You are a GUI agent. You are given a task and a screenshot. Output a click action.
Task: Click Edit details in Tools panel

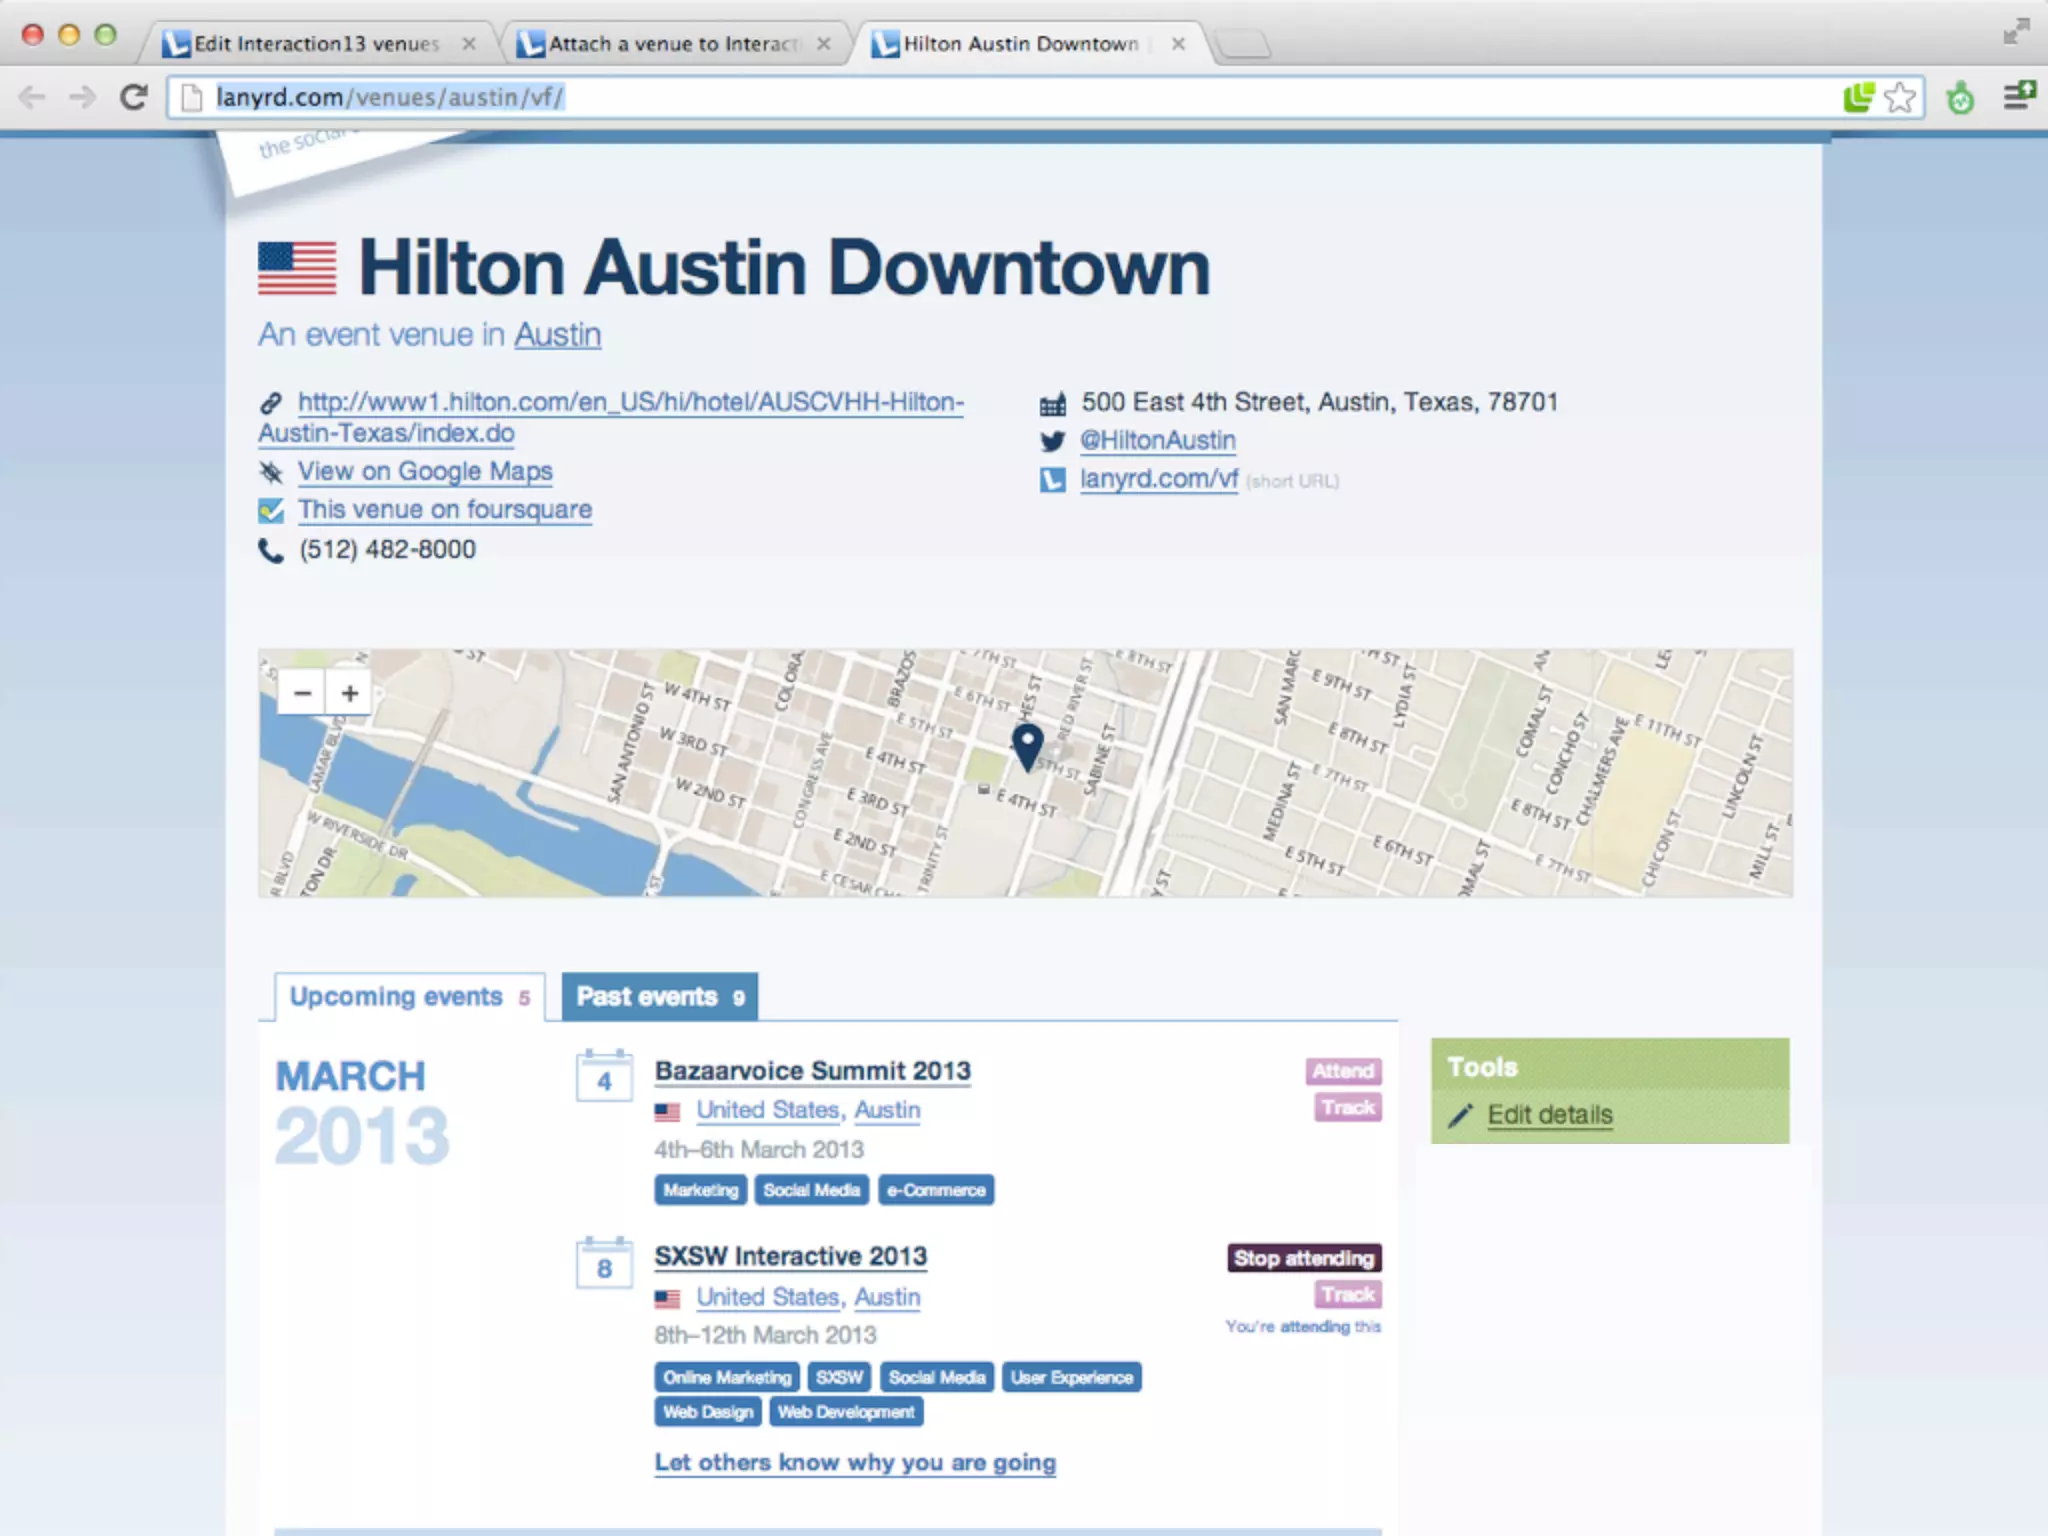(1549, 1115)
